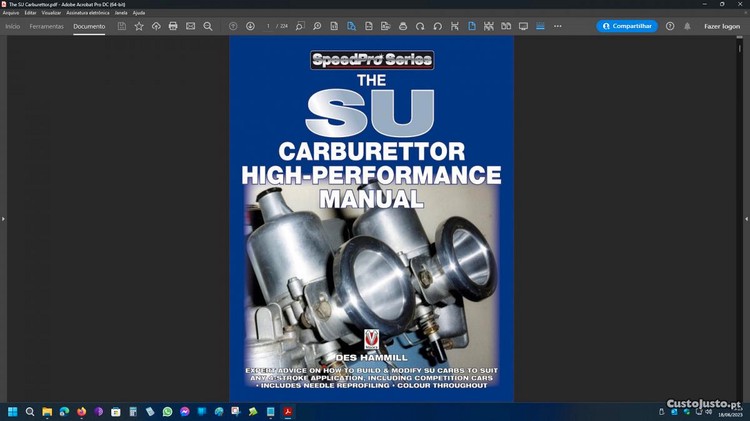750x421 pixels.
Task: Click the notifications bell icon
Action: [687, 26]
